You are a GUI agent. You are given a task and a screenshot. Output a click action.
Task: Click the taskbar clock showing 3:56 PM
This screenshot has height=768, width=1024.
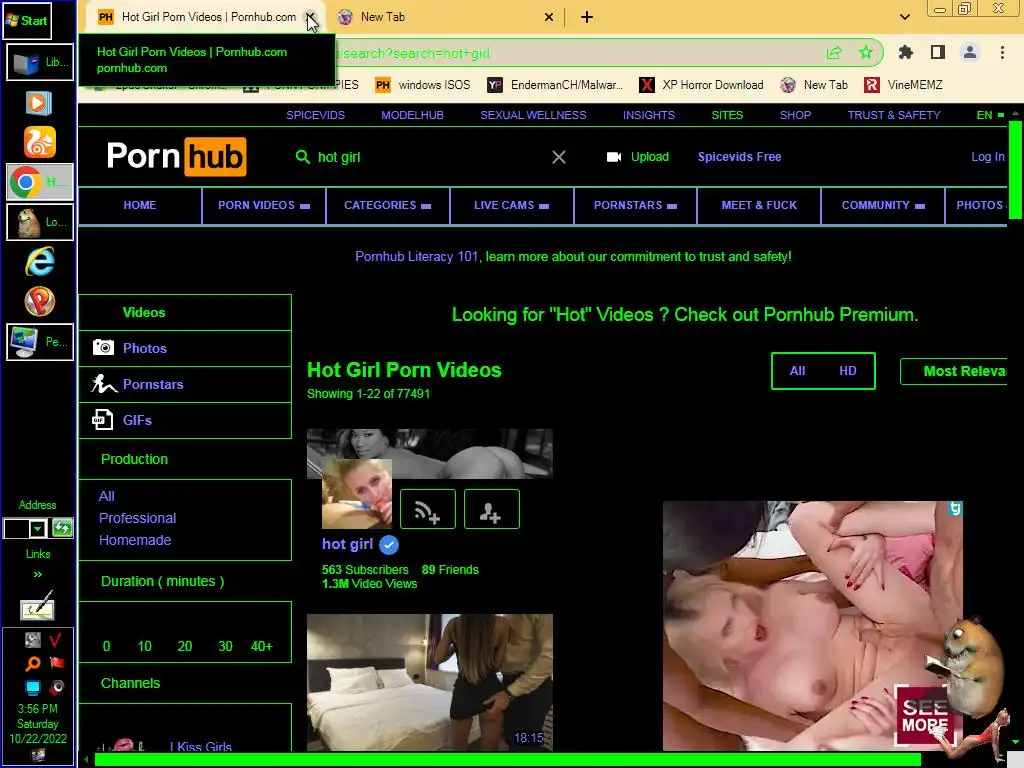[x=37, y=709]
